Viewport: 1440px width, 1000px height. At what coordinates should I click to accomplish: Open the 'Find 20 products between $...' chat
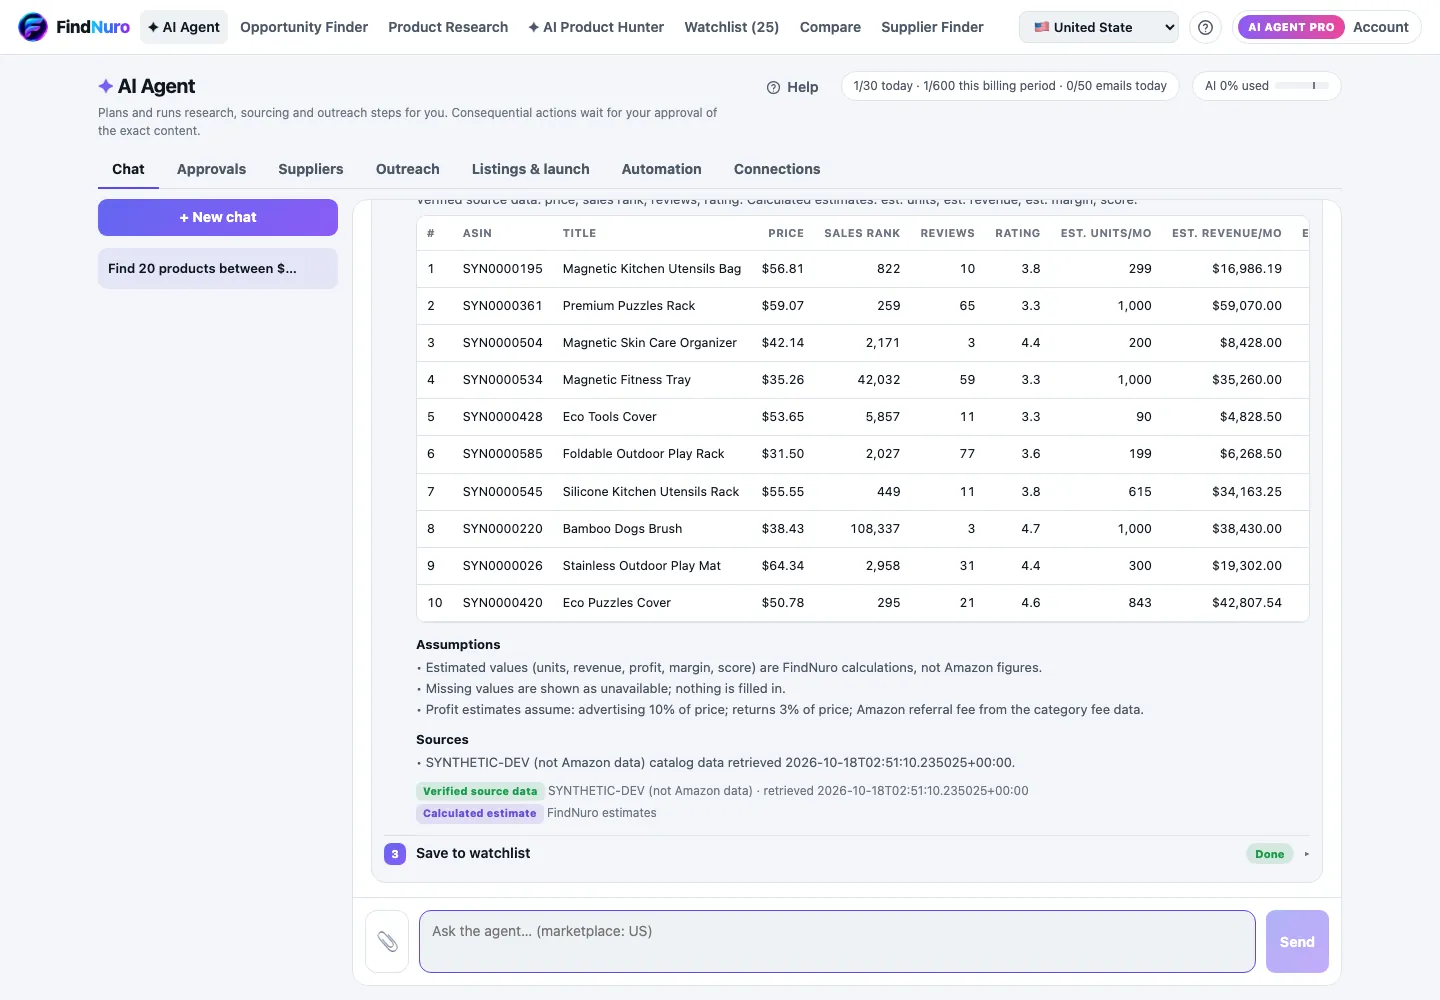pos(218,268)
